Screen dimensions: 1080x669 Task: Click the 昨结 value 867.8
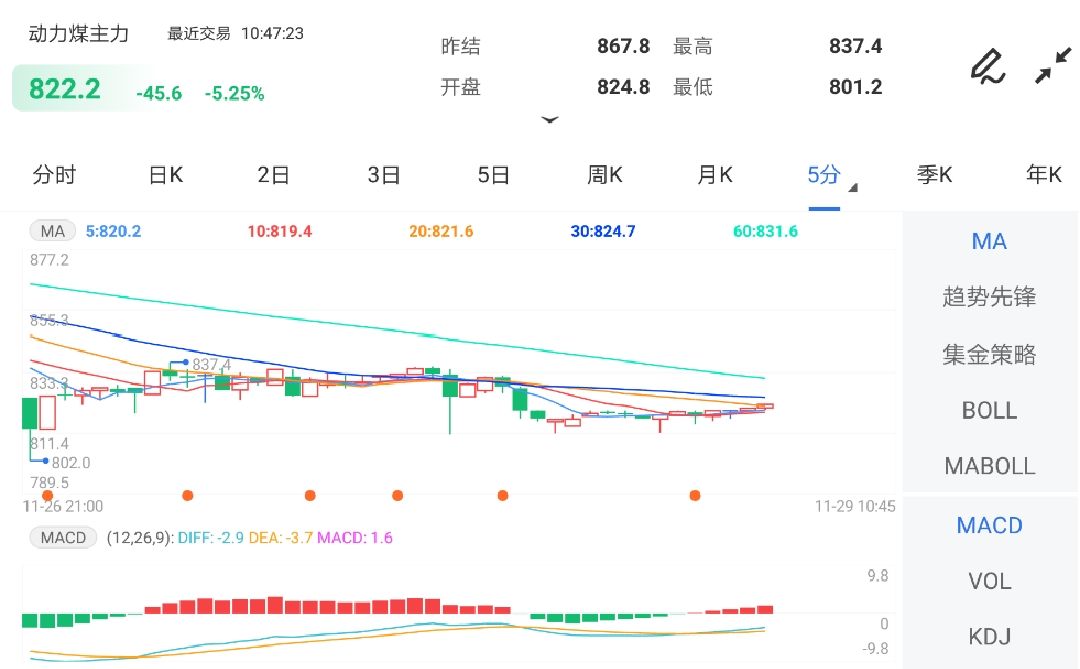click(x=623, y=46)
